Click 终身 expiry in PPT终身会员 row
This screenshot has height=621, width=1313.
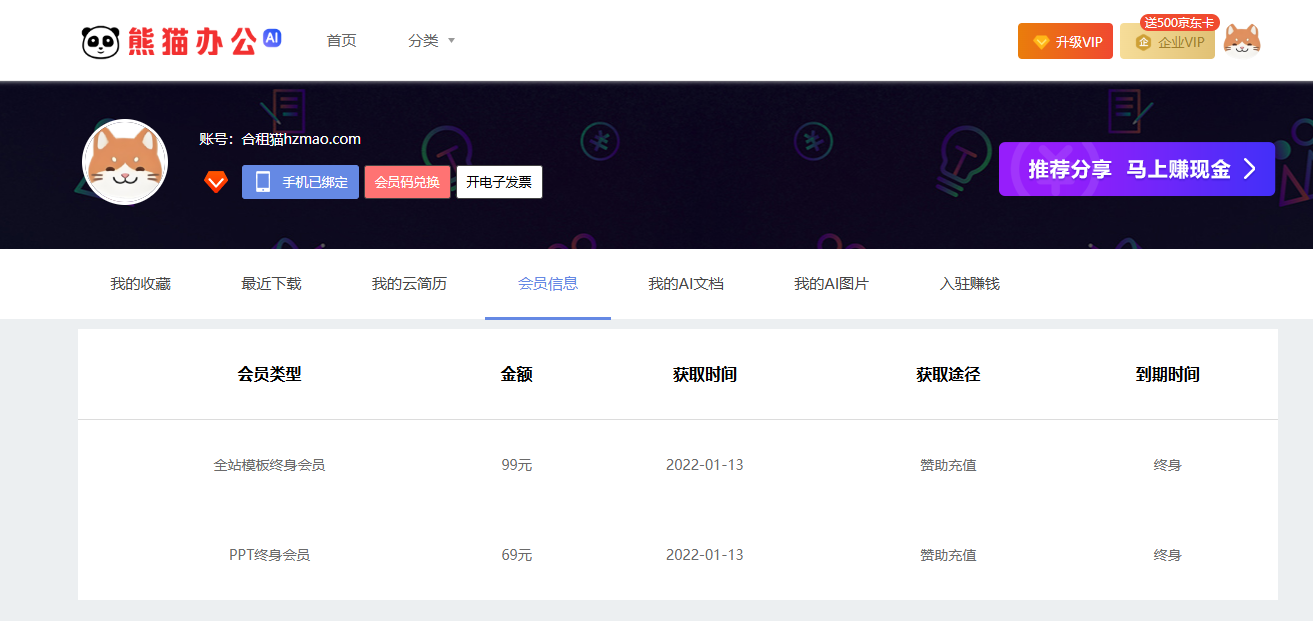pos(1167,555)
